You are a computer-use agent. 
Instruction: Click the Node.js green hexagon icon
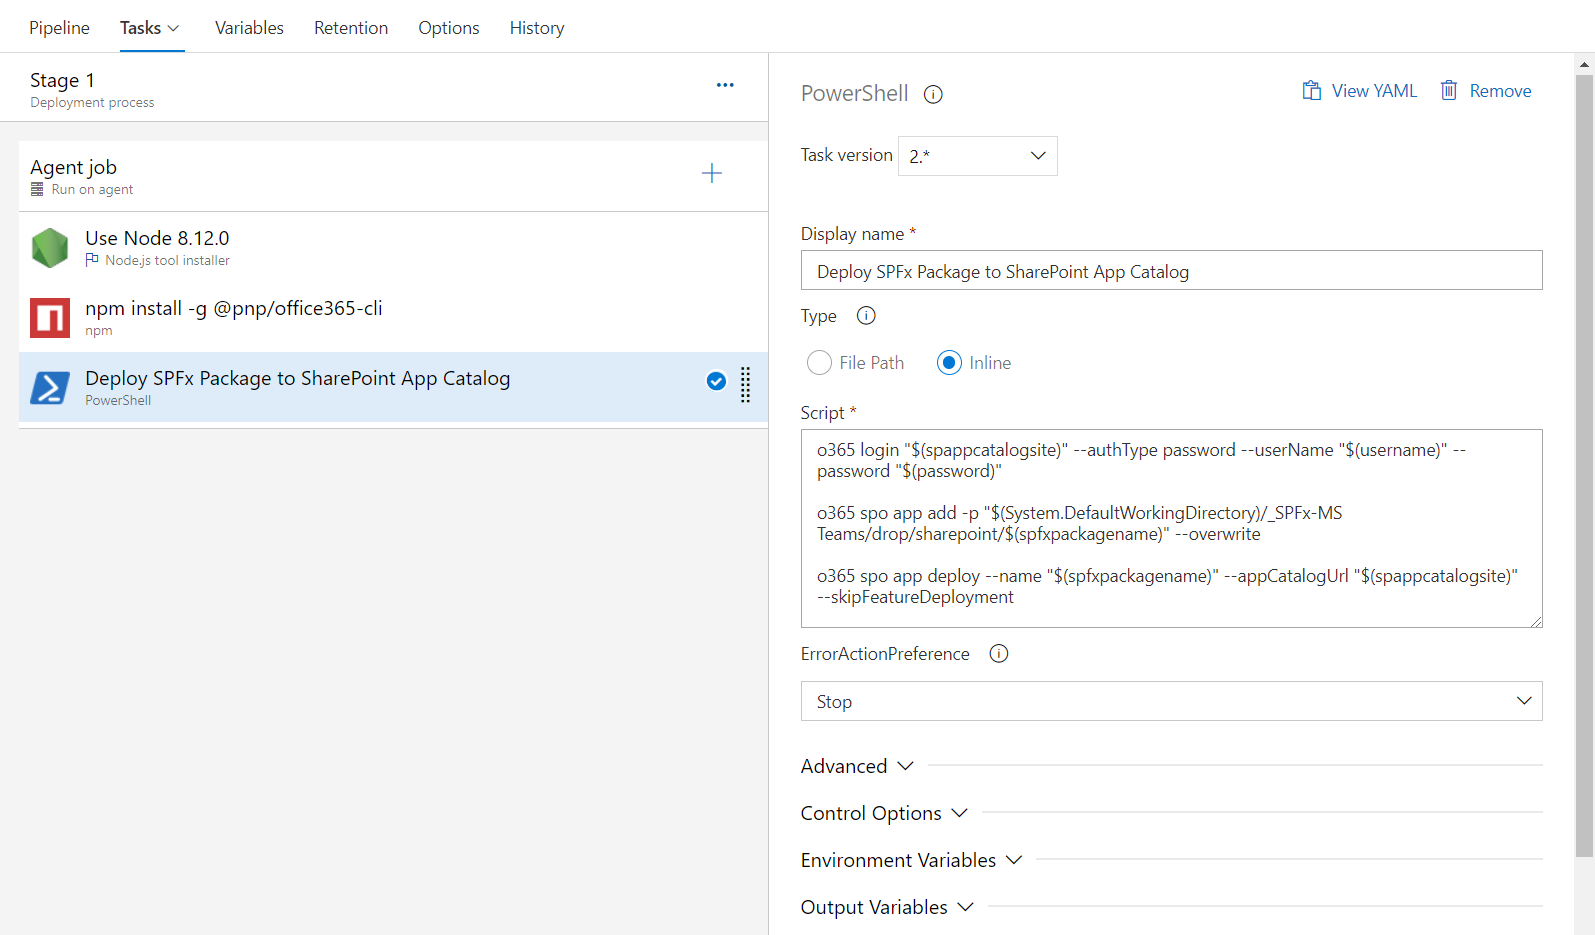click(50, 248)
